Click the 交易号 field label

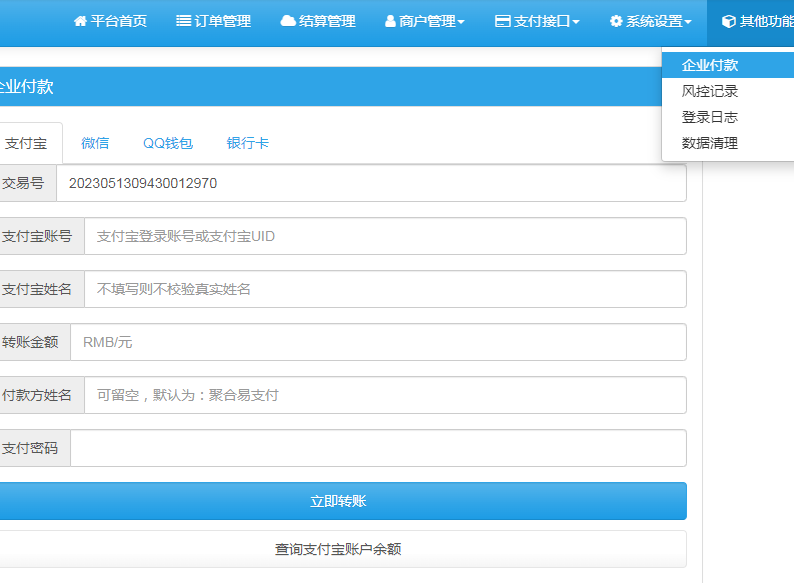22,183
